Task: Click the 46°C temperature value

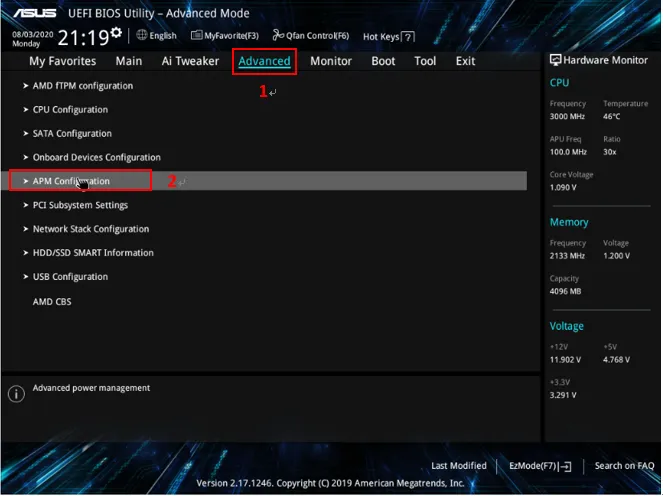Action: 611,117
